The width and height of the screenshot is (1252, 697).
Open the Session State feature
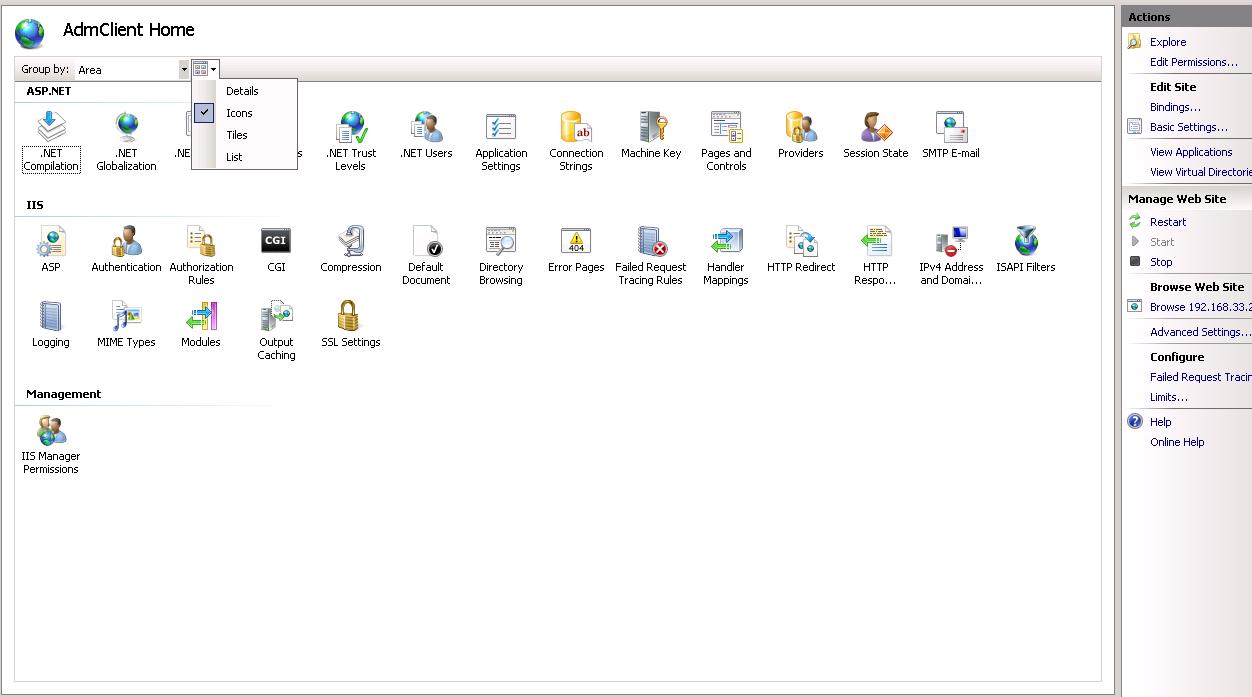coord(876,135)
